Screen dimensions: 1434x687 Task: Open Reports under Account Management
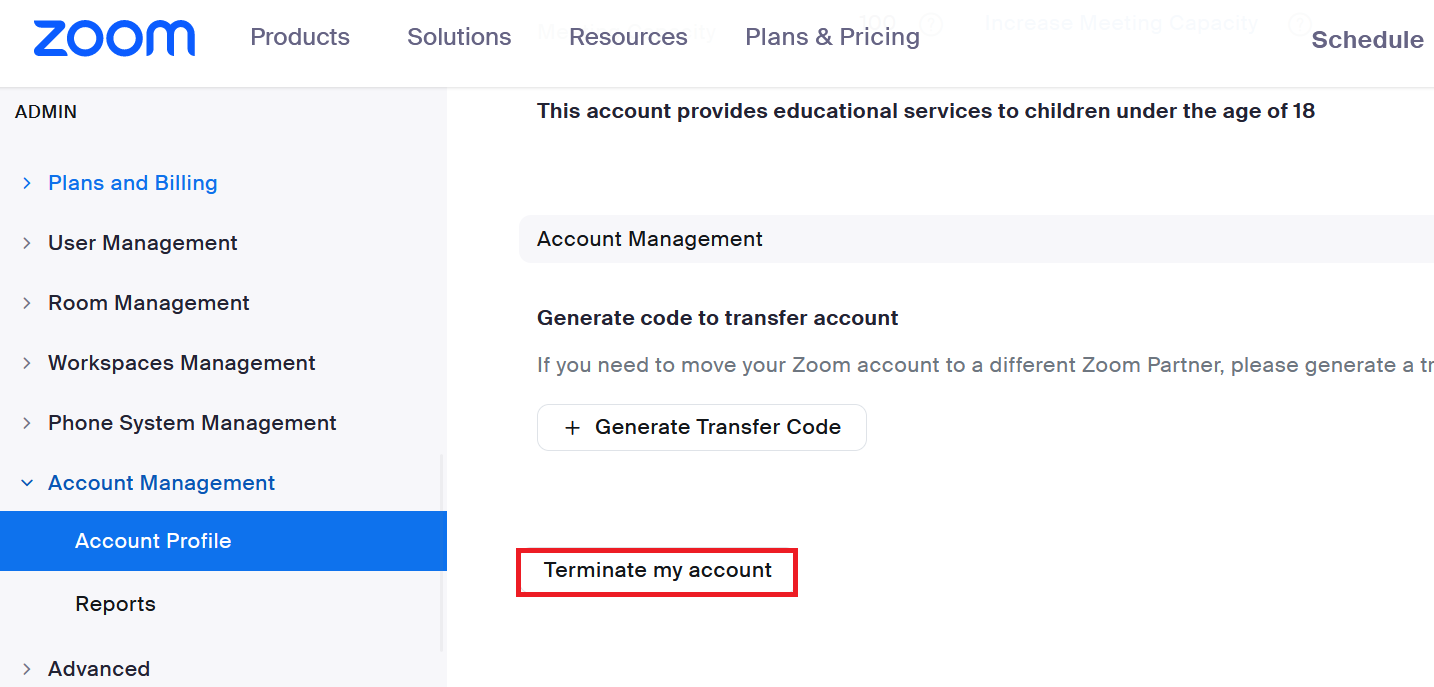[115, 604]
